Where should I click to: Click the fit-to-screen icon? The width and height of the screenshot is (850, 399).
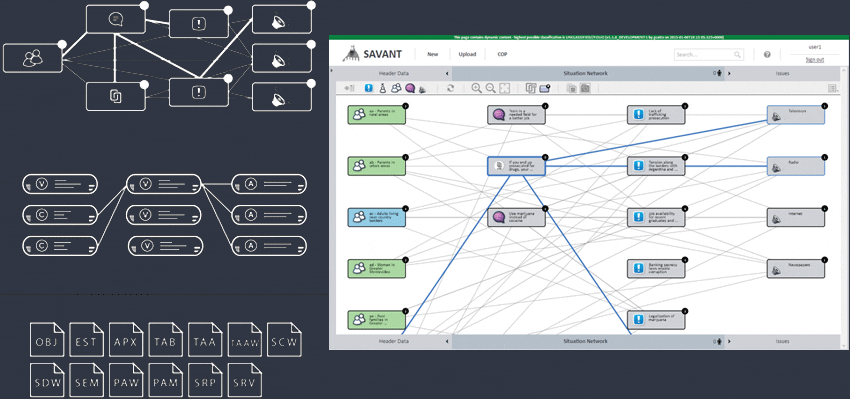pyautogui.click(x=504, y=88)
